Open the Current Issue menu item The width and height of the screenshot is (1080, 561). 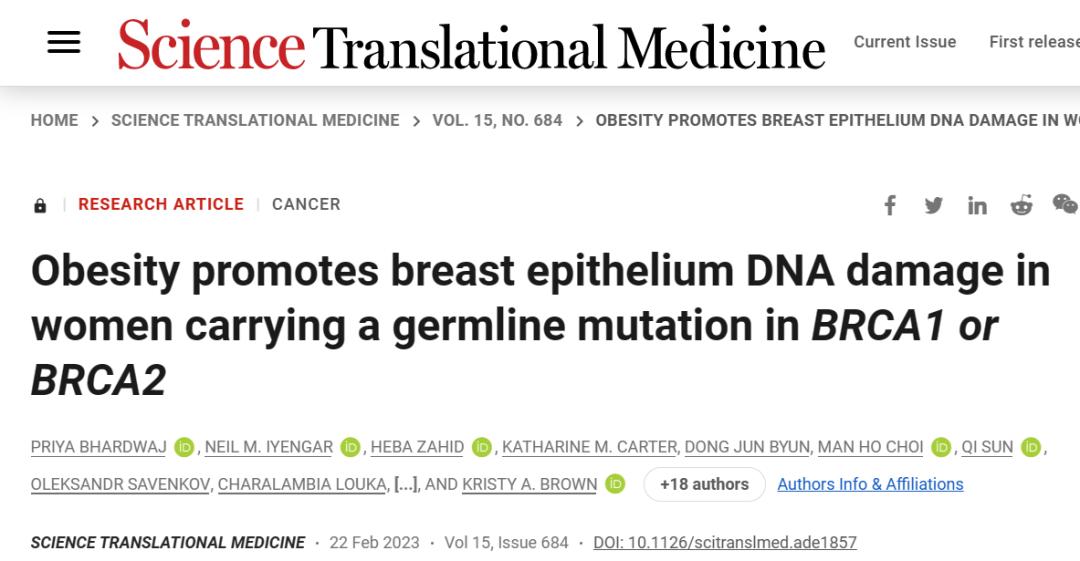(x=904, y=42)
